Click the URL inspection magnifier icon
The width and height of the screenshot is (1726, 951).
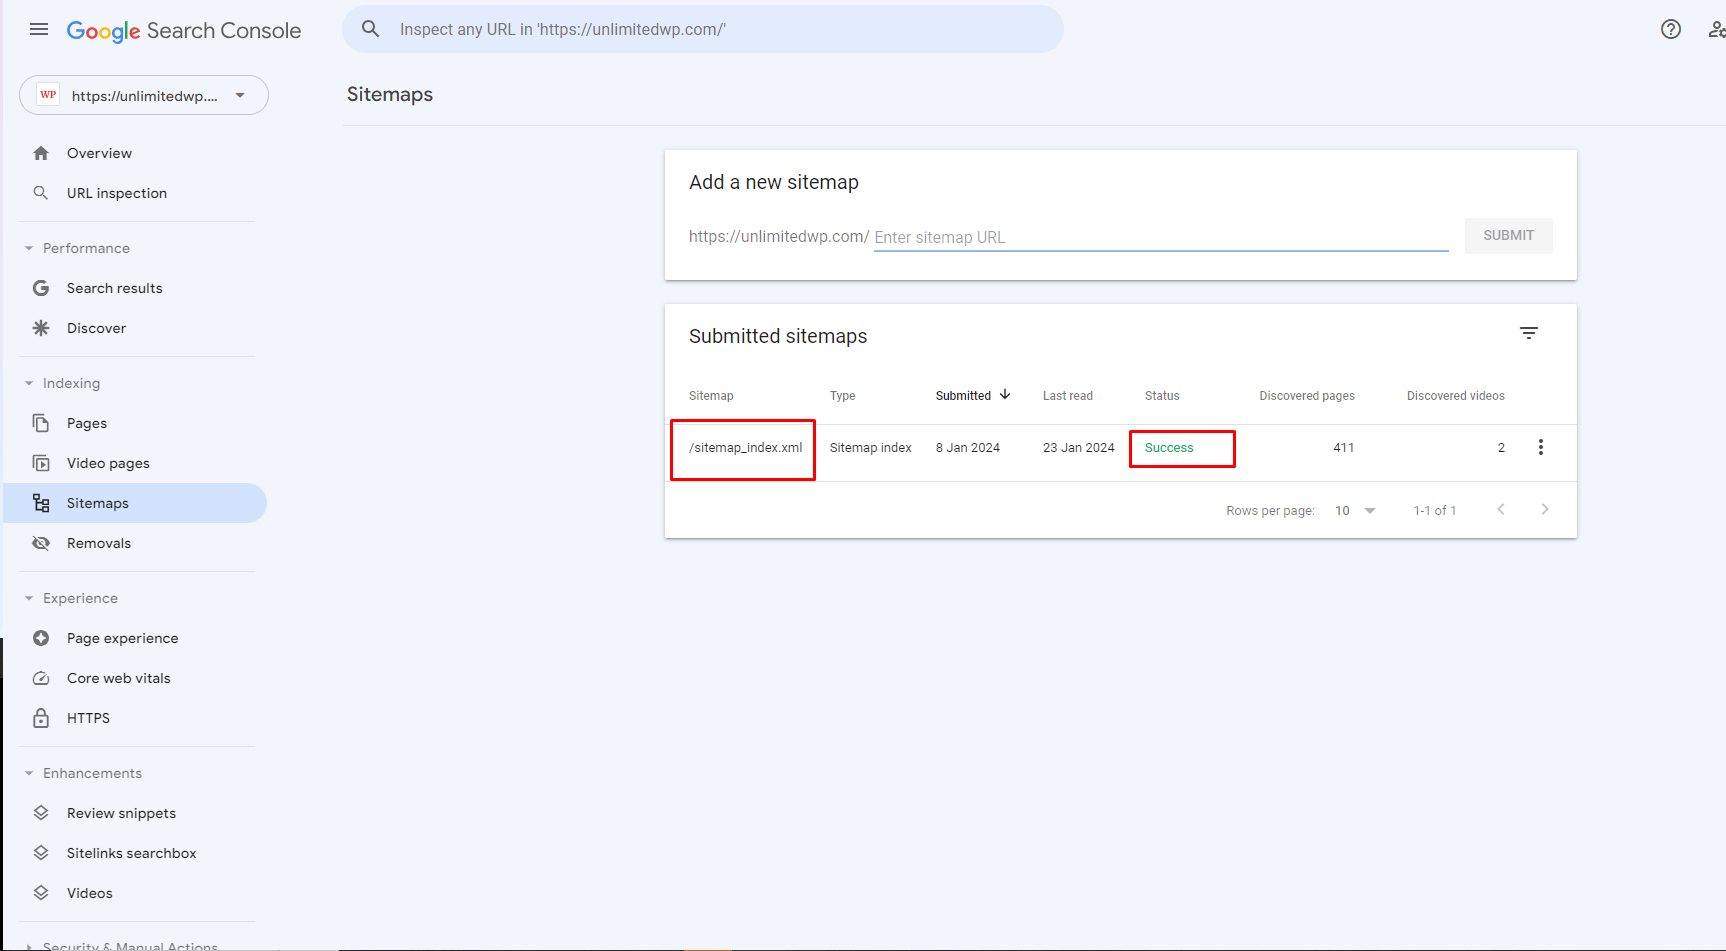point(41,193)
